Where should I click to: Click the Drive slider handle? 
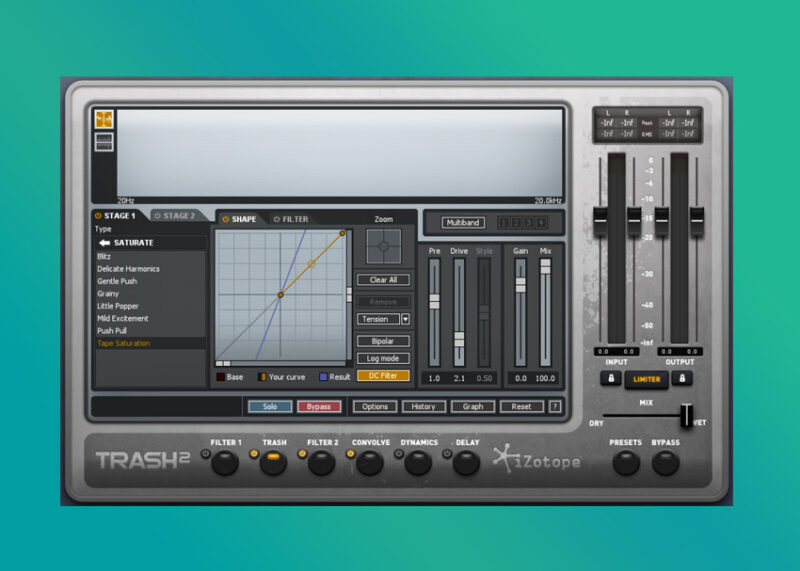point(459,339)
